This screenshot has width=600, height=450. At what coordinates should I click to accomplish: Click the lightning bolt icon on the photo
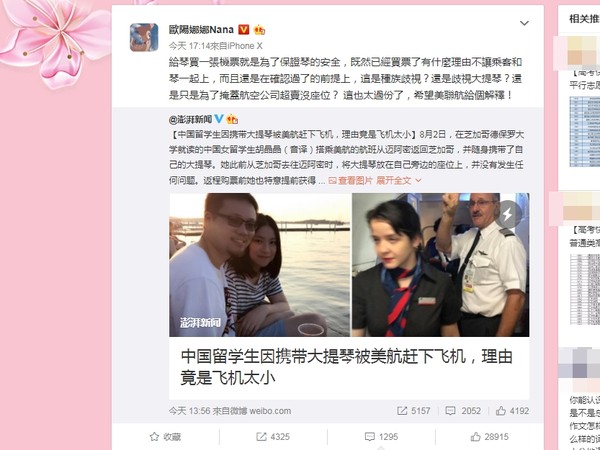tap(508, 215)
